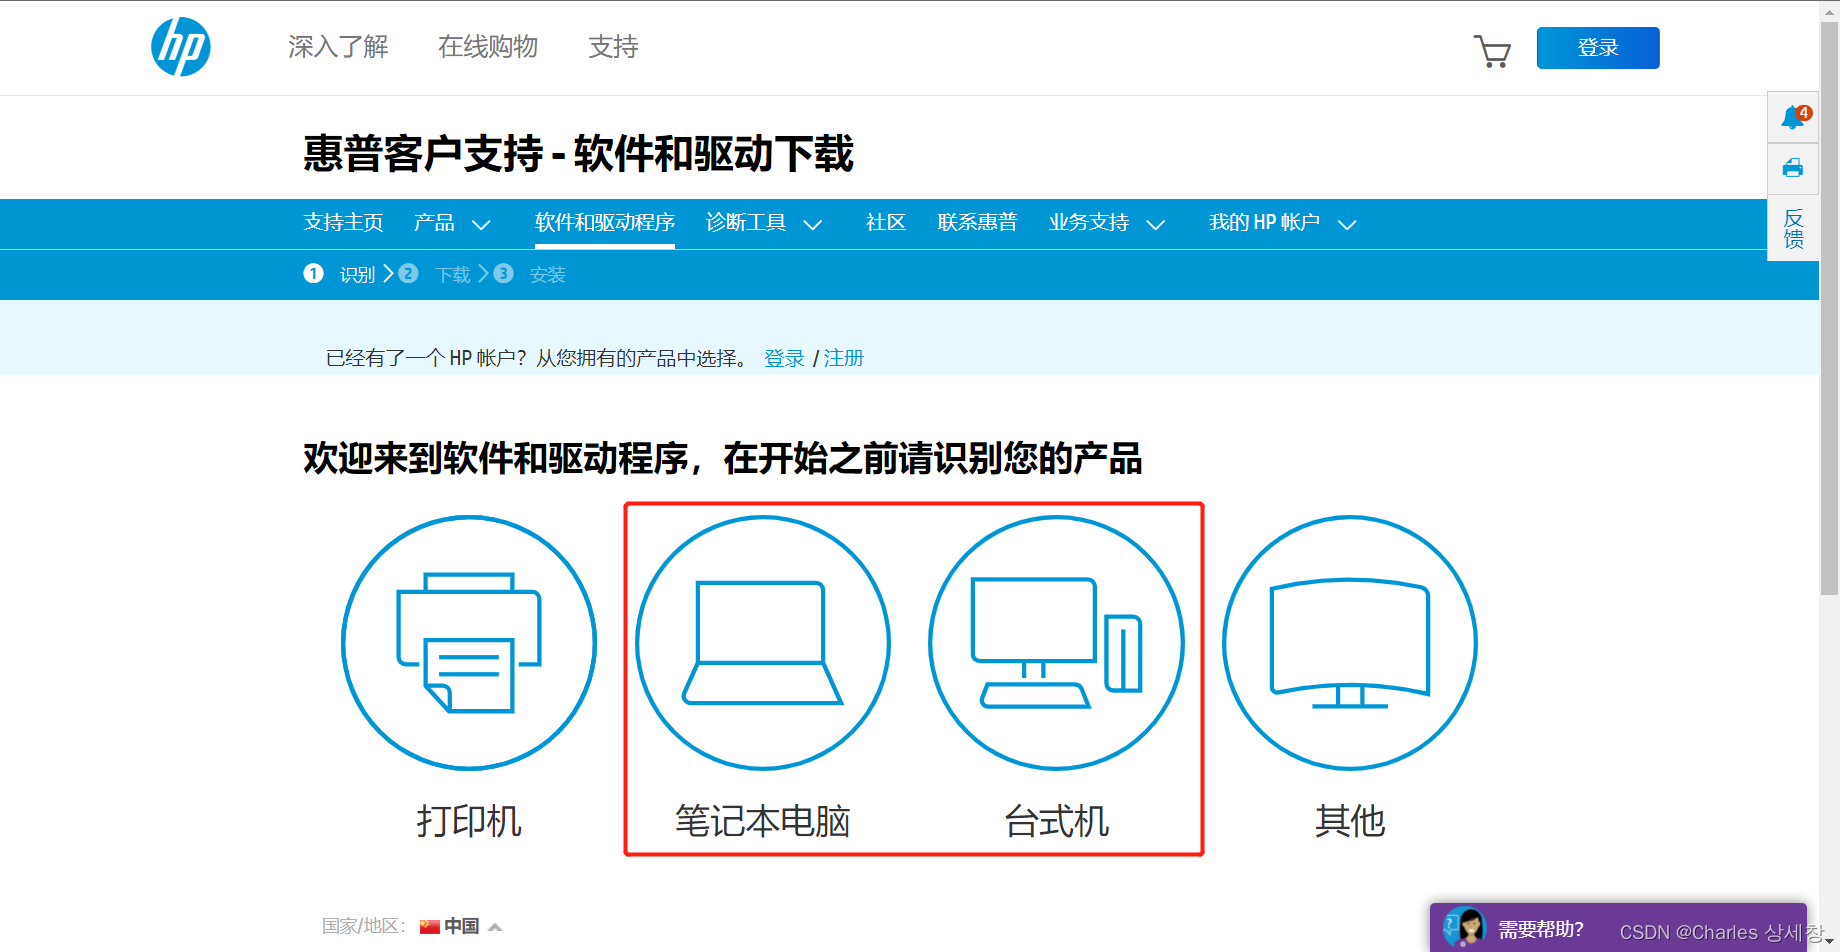Click the scrollbar down arrow
1840x952 pixels.
tap(1829, 942)
